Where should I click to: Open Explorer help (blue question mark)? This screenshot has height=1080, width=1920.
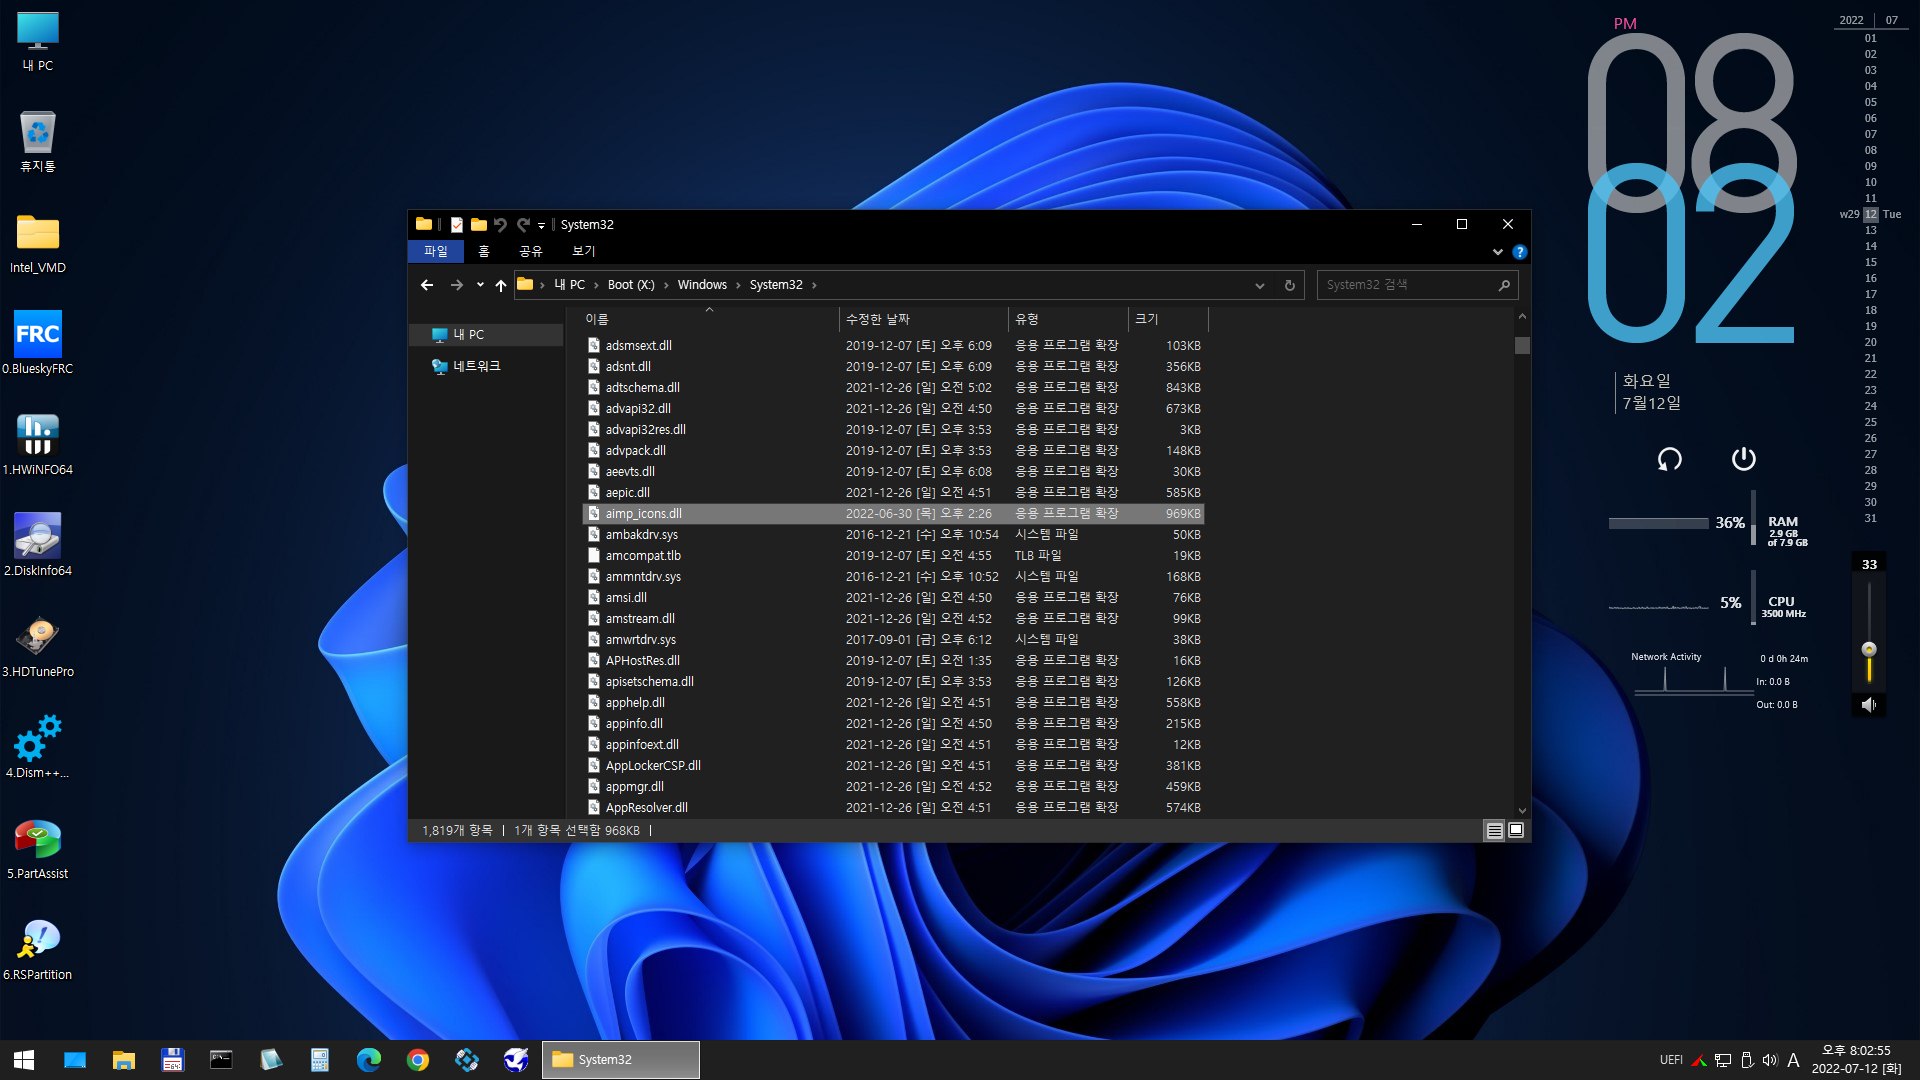1519,252
